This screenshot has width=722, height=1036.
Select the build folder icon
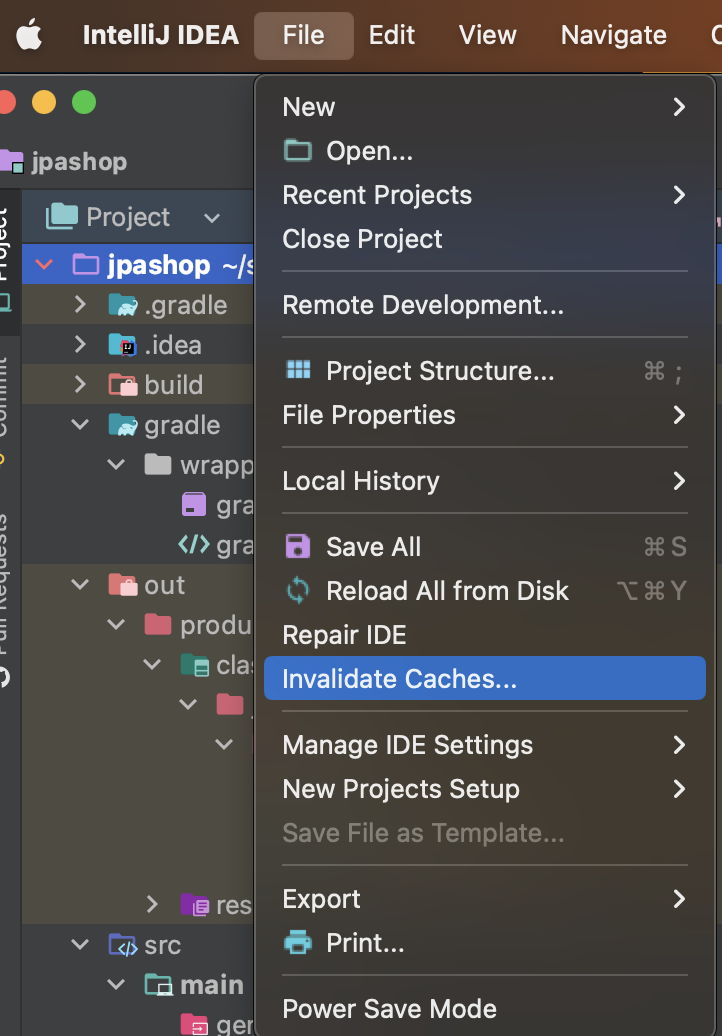click(123, 385)
